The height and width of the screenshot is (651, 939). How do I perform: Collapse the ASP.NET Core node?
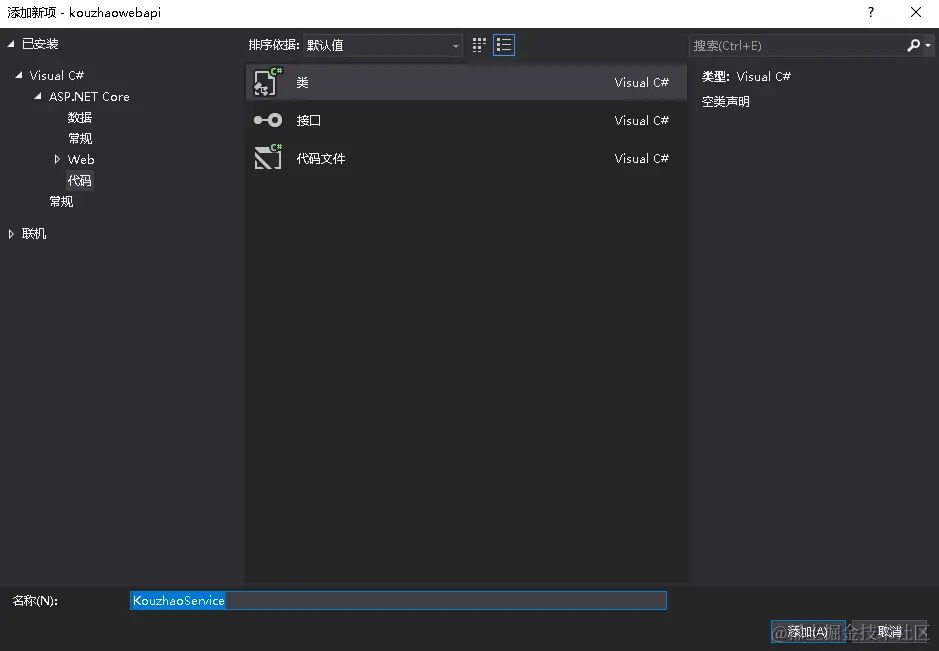pyautogui.click(x=38, y=96)
